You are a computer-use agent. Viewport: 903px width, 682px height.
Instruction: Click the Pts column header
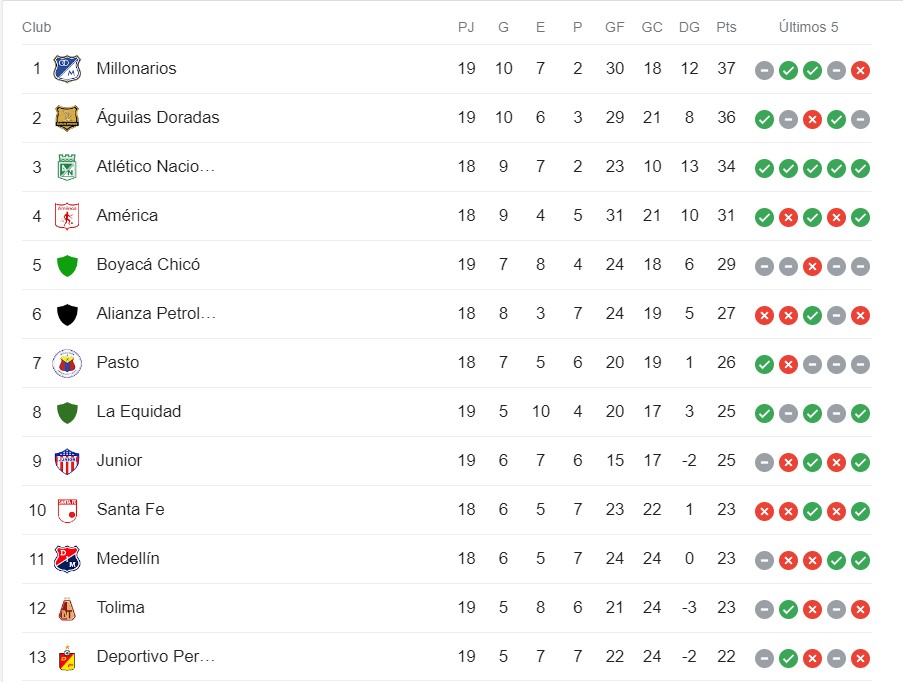click(726, 27)
